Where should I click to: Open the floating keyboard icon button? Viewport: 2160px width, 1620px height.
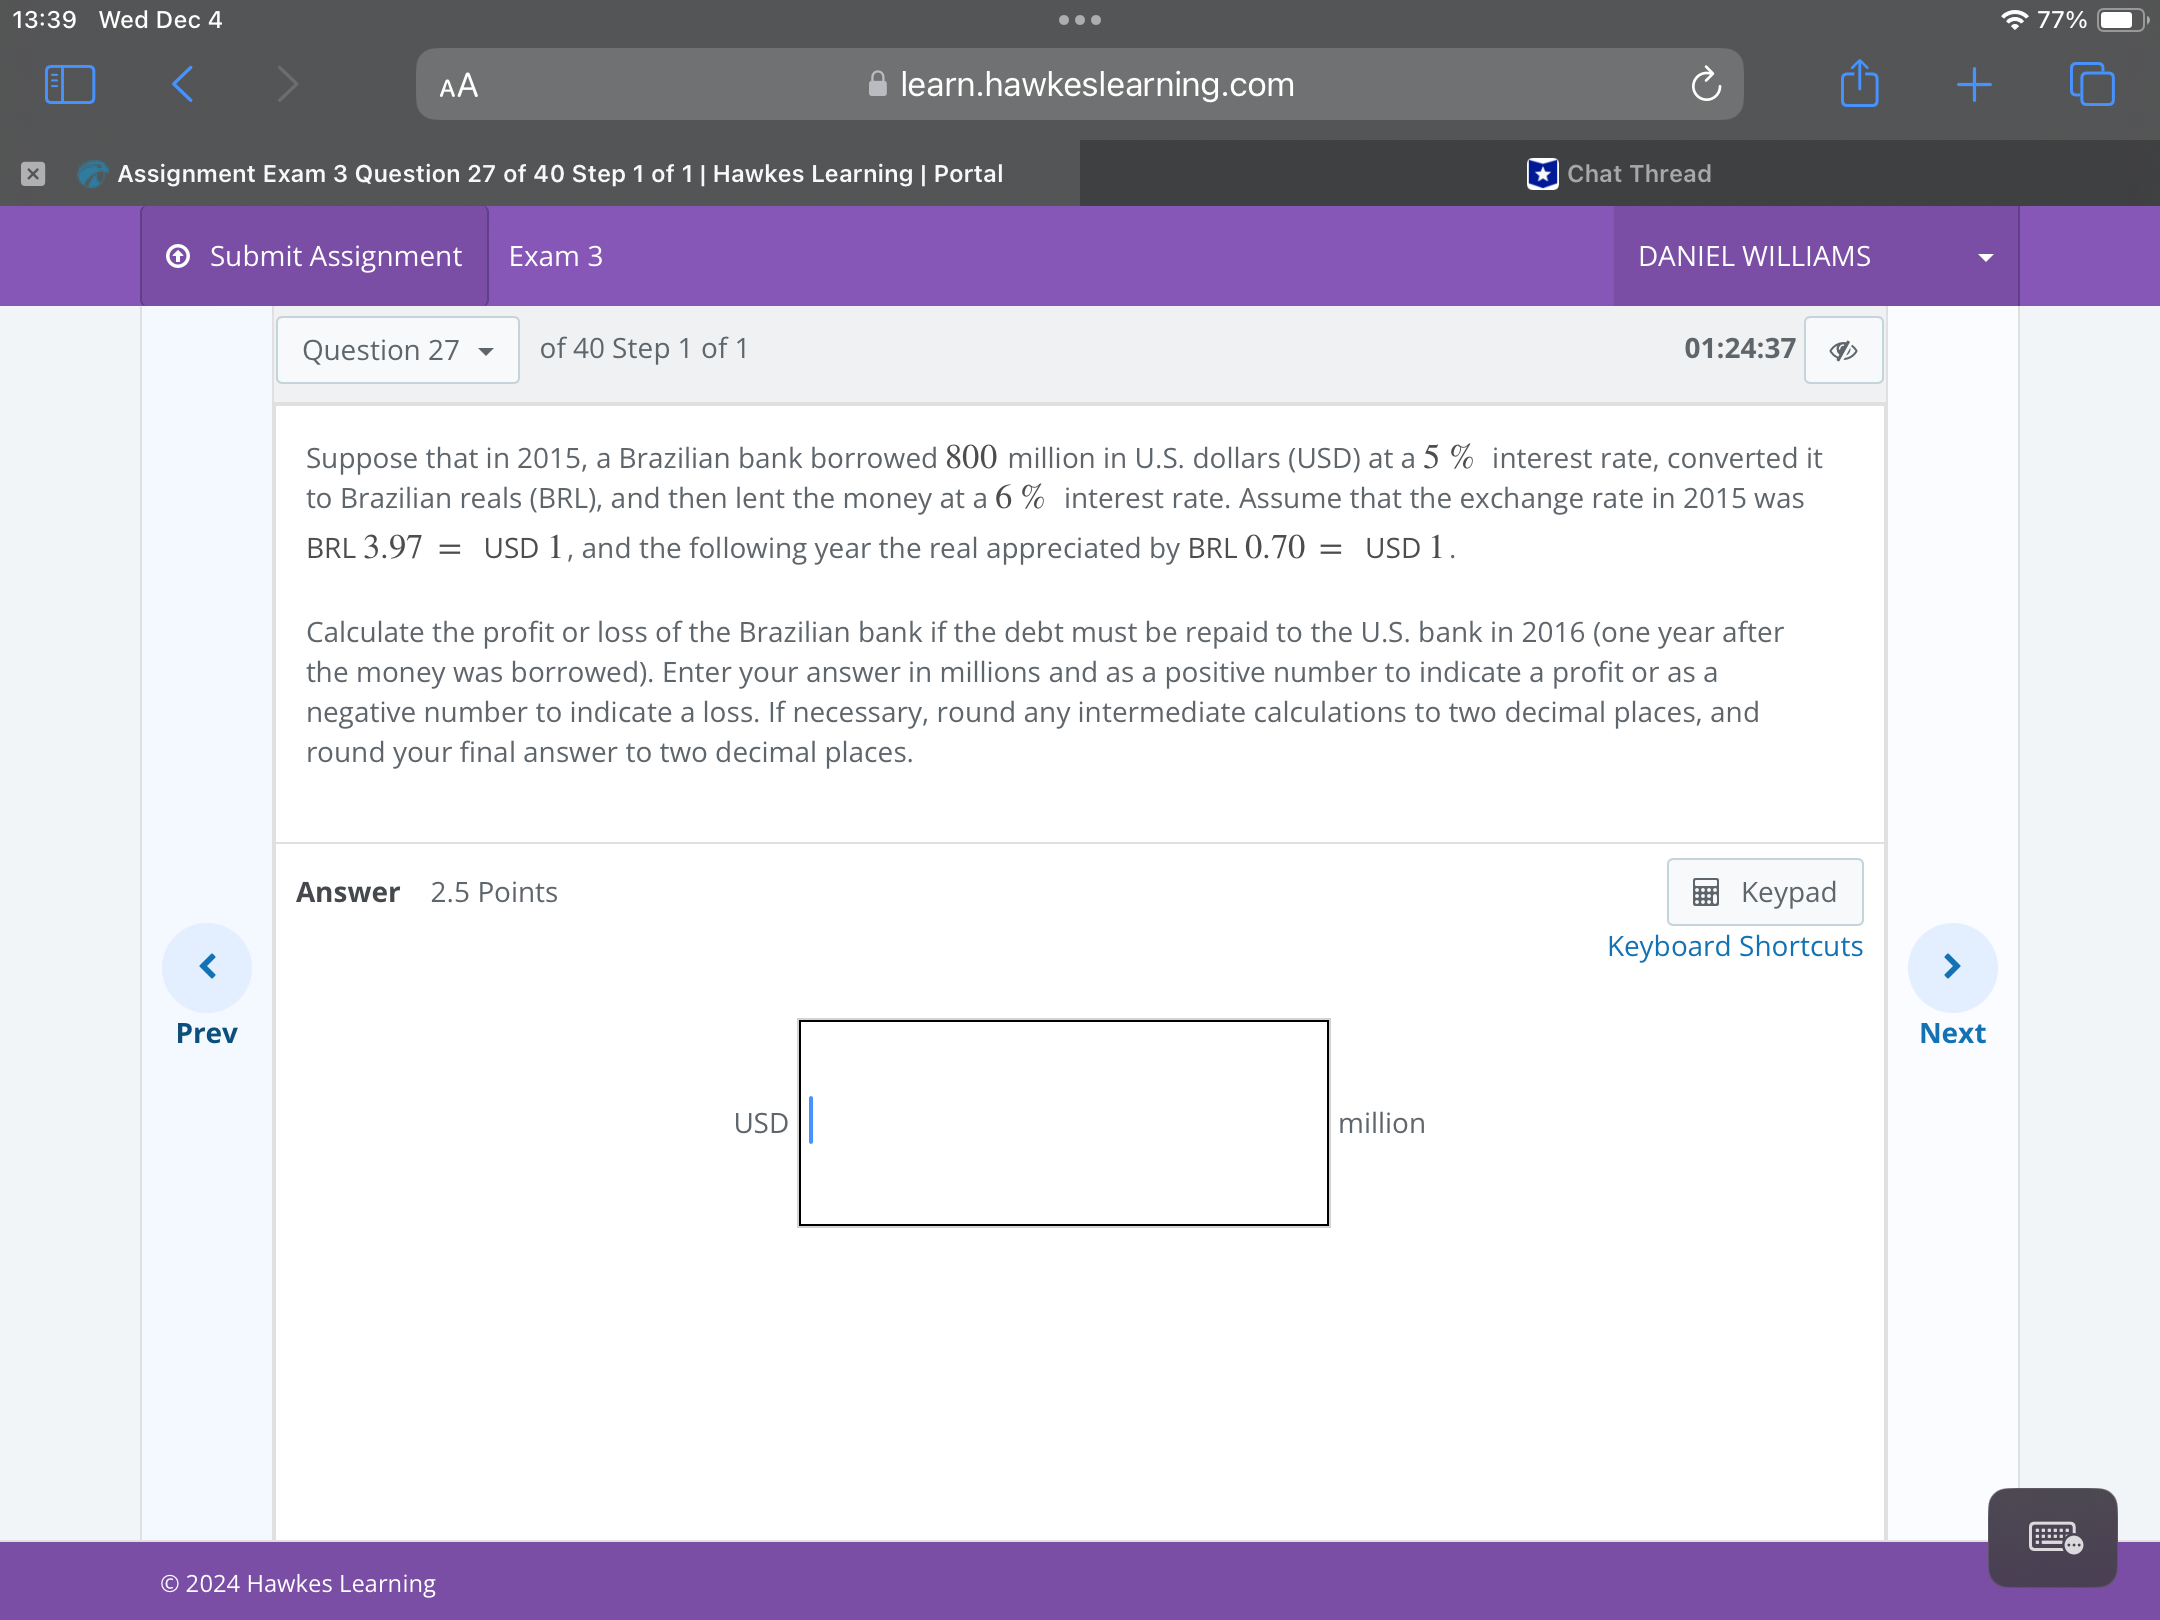[2052, 1537]
